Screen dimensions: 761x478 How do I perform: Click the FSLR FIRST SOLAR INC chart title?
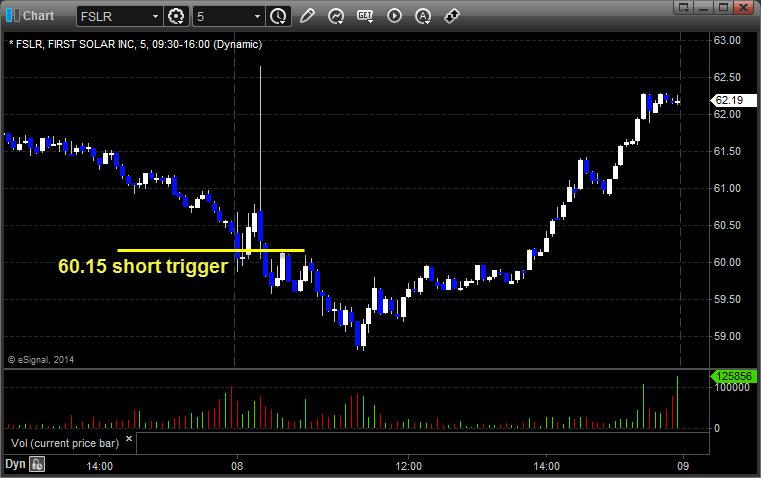(x=135, y=44)
